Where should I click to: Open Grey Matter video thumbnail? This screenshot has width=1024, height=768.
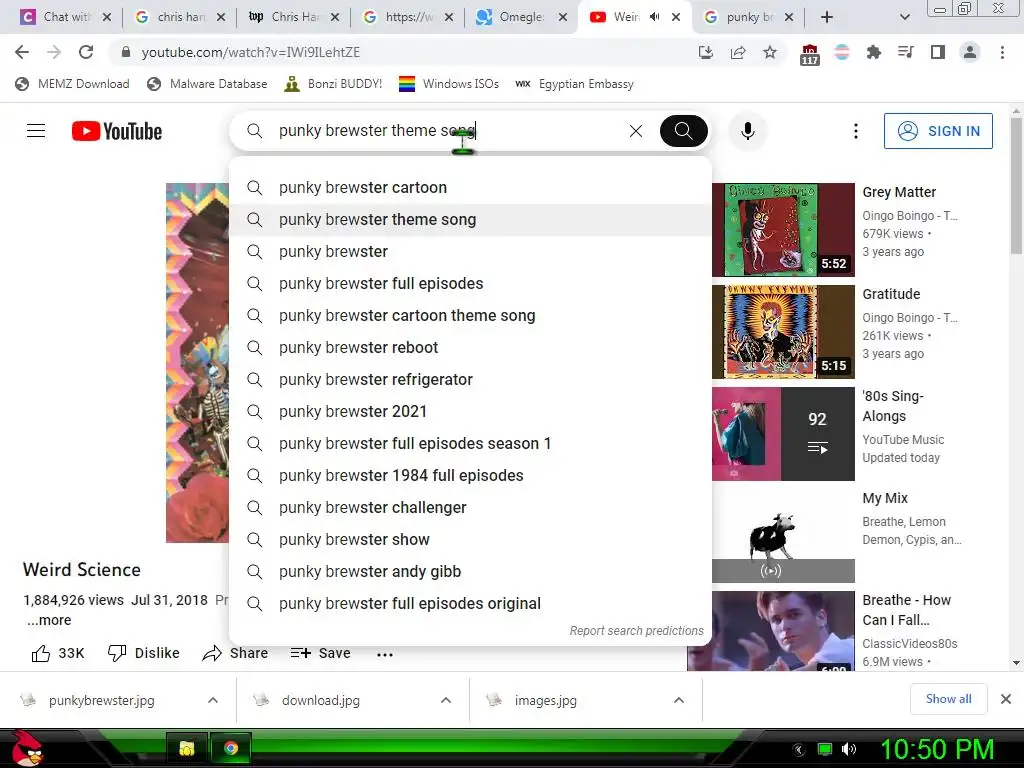click(x=783, y=230)
